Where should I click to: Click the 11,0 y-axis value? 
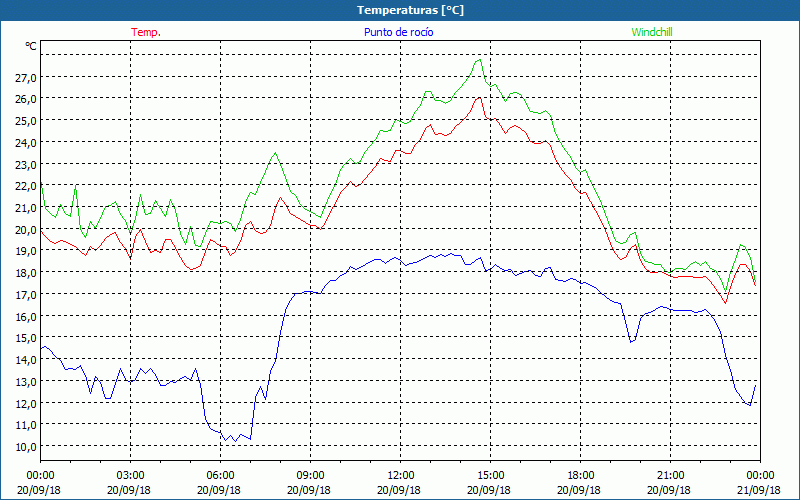click(x=27, y=426)
